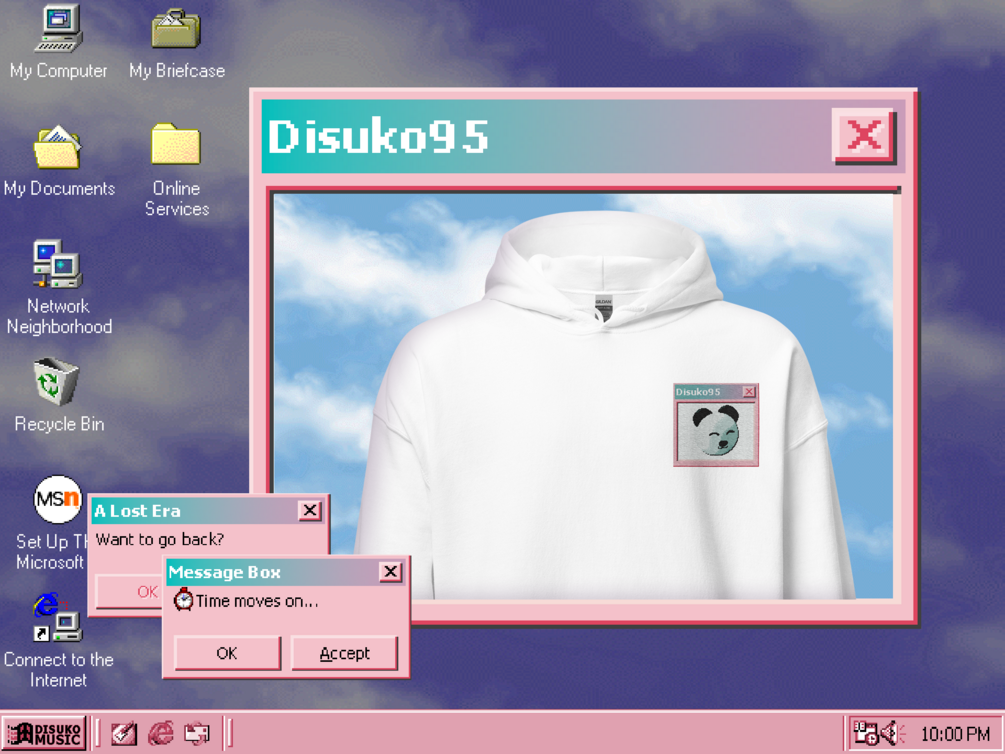Click the volume speaker tray icon
Image resolution: width=1005 pixels, height=754 pixels.
coord(892,733)
